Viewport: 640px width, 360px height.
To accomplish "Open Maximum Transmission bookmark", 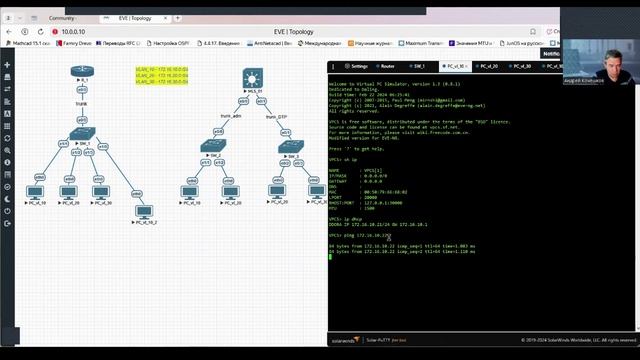I will tap(421, 43).
